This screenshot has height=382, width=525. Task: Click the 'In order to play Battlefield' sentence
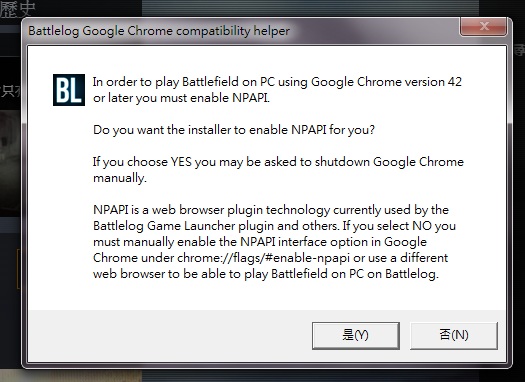277,90
